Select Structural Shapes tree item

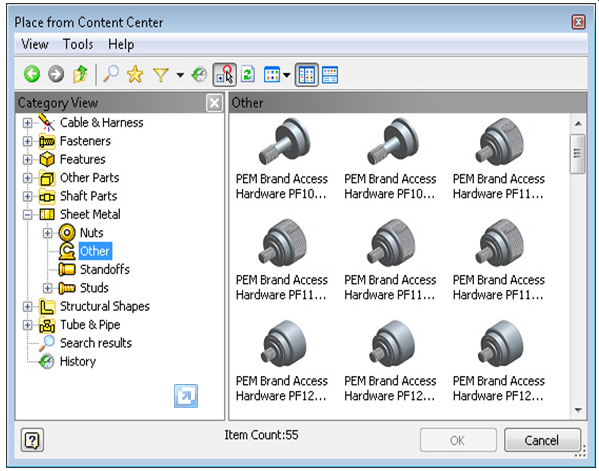(x=105, y=306)
